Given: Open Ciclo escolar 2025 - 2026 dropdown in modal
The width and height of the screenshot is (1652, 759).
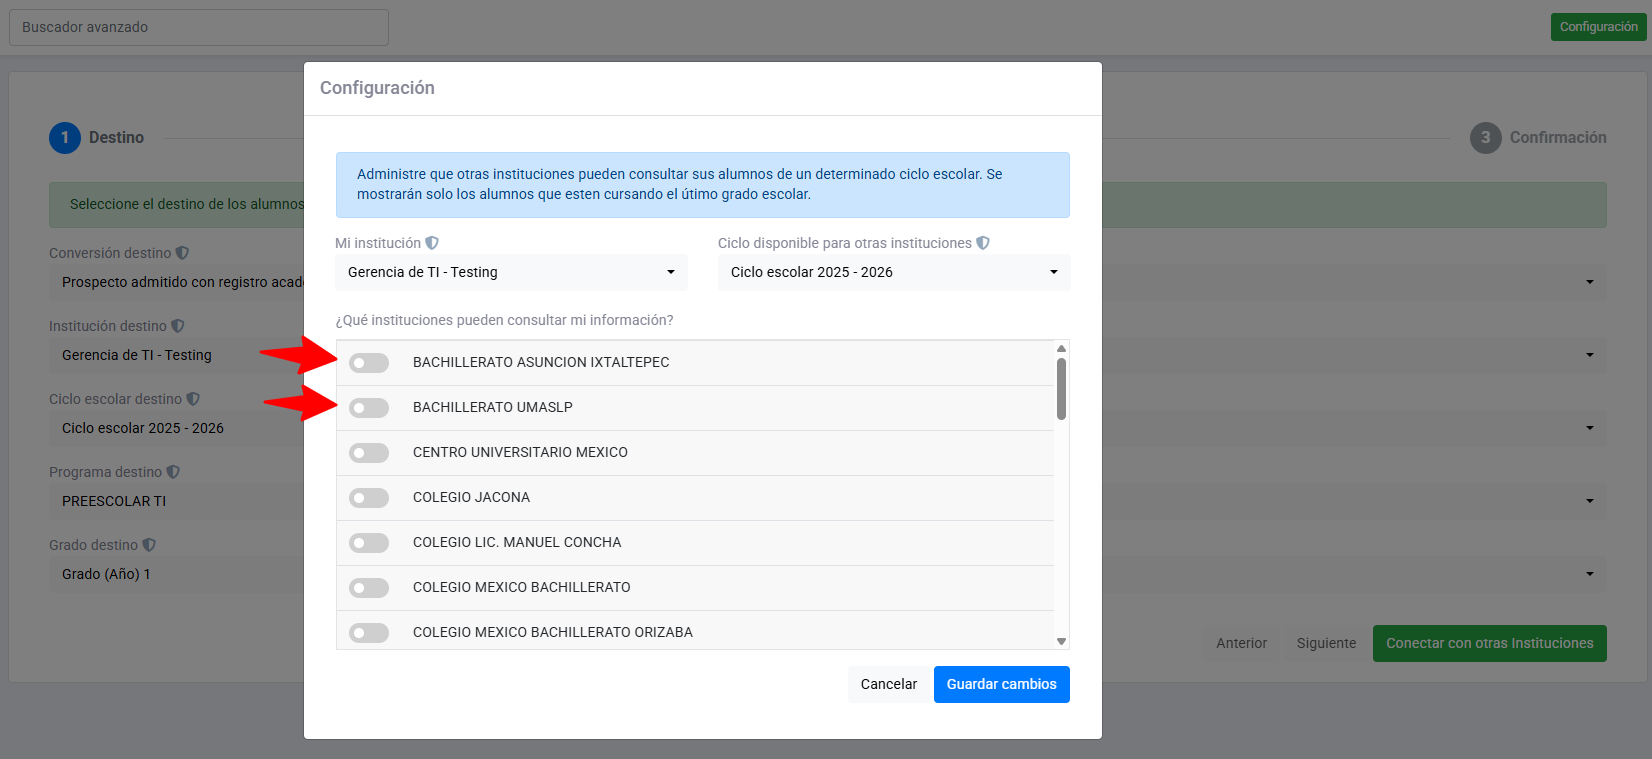Looking at the screenshot, I should pyautogui.click(x=893, y=272).
